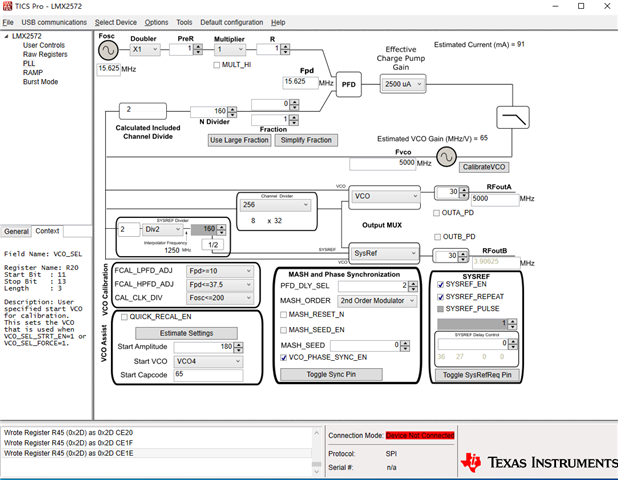Screen dimensions: 618x480
Task: Click the Fosc oscillator symbol
Action: (108, 50)
